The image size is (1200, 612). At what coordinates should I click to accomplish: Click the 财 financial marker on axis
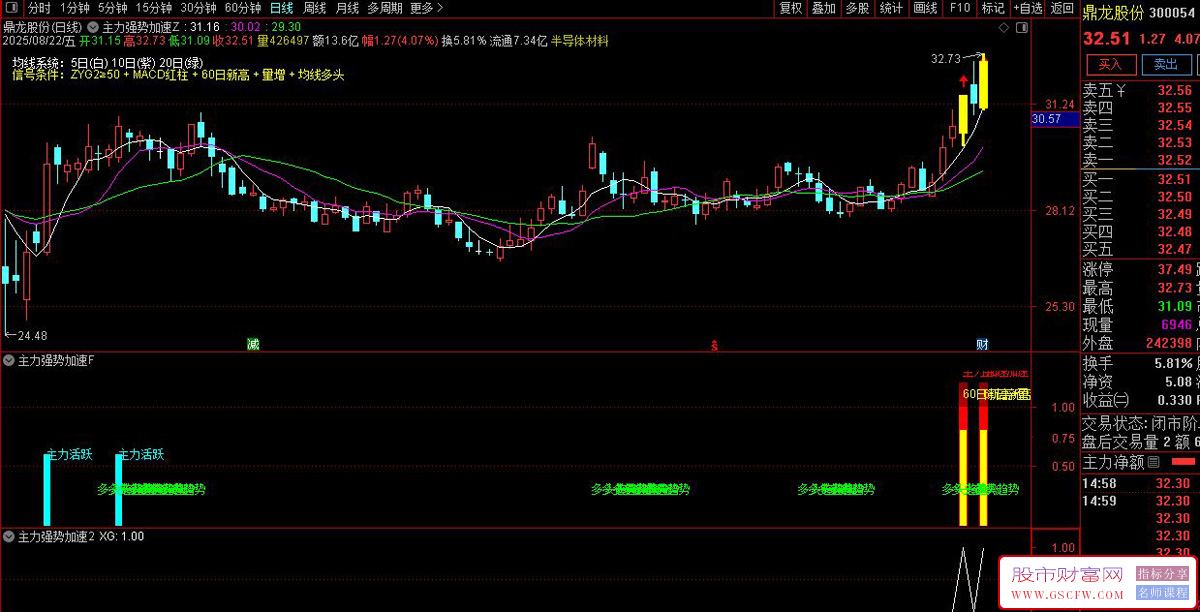(x=982, y=344)
